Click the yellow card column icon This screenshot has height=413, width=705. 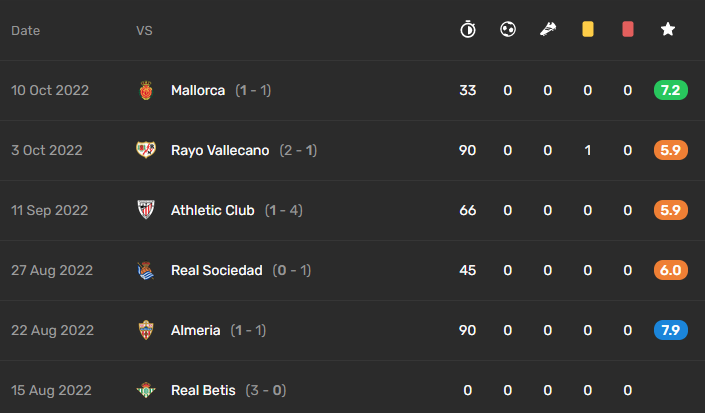click(588, 30)
